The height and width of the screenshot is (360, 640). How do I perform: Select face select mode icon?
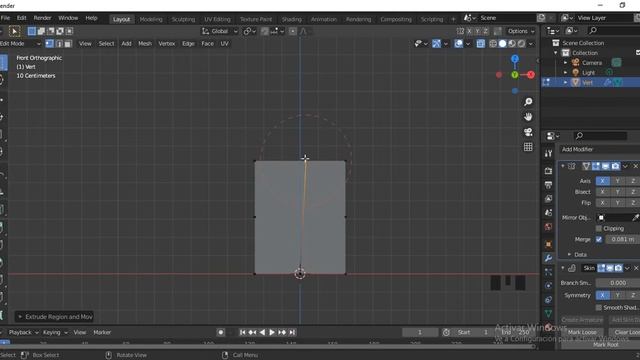pyautogui.click(x=68, y=44)
